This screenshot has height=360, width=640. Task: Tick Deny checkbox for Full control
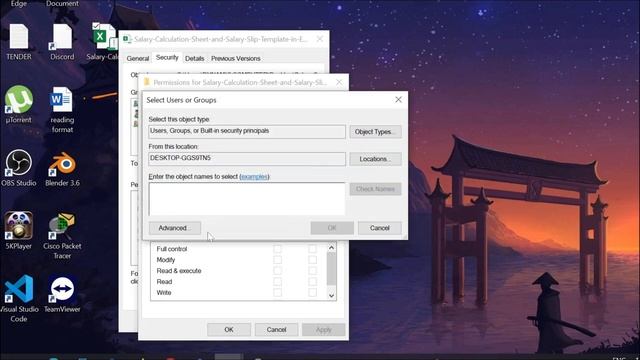pyautogui.click(x=312, y=249)
